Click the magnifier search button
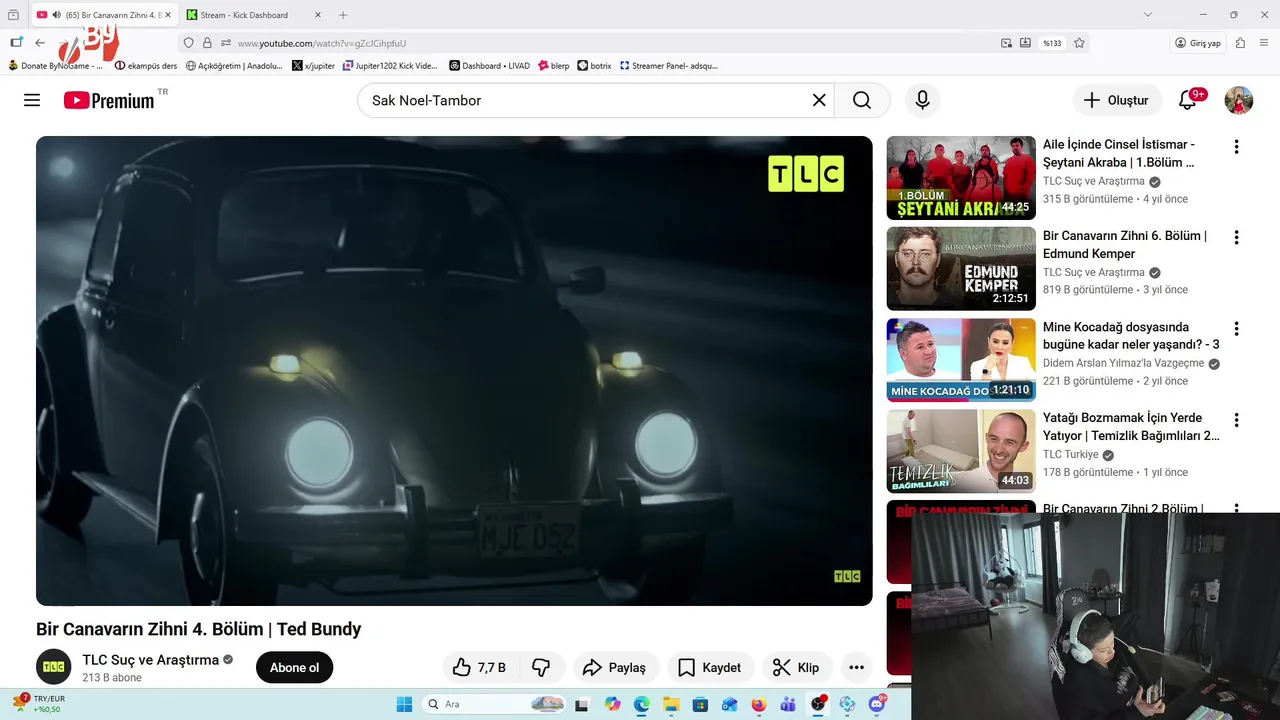The width and height of the screenshot is (1280, 720). 862,100
